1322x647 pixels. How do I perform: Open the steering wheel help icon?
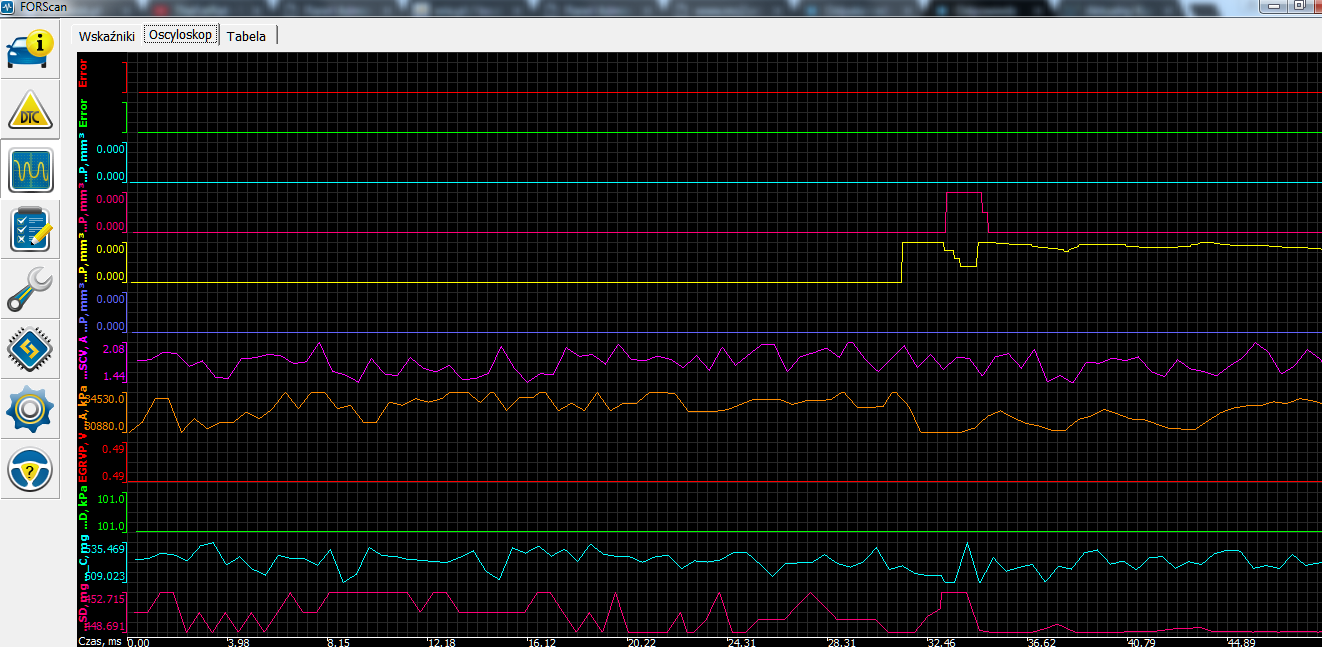[31, 470]
